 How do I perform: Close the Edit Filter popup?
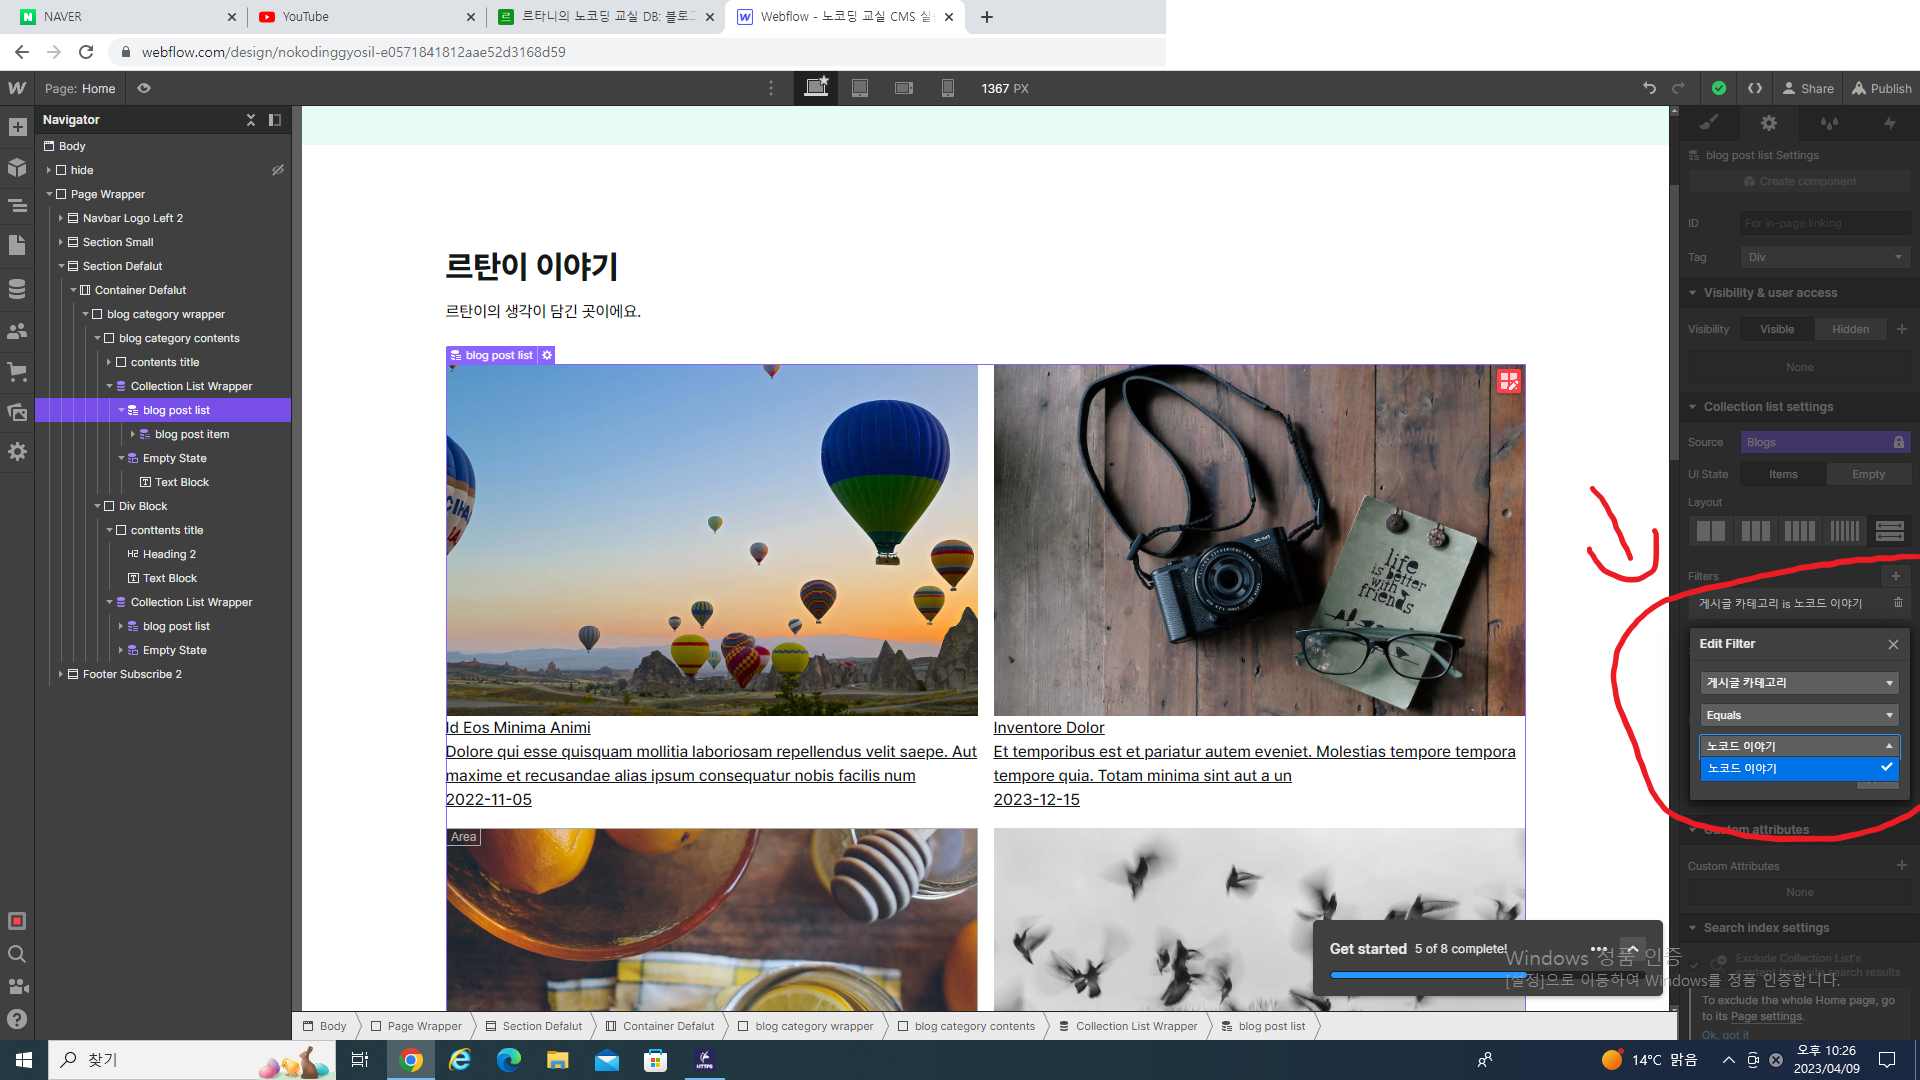click(1893, 644)
